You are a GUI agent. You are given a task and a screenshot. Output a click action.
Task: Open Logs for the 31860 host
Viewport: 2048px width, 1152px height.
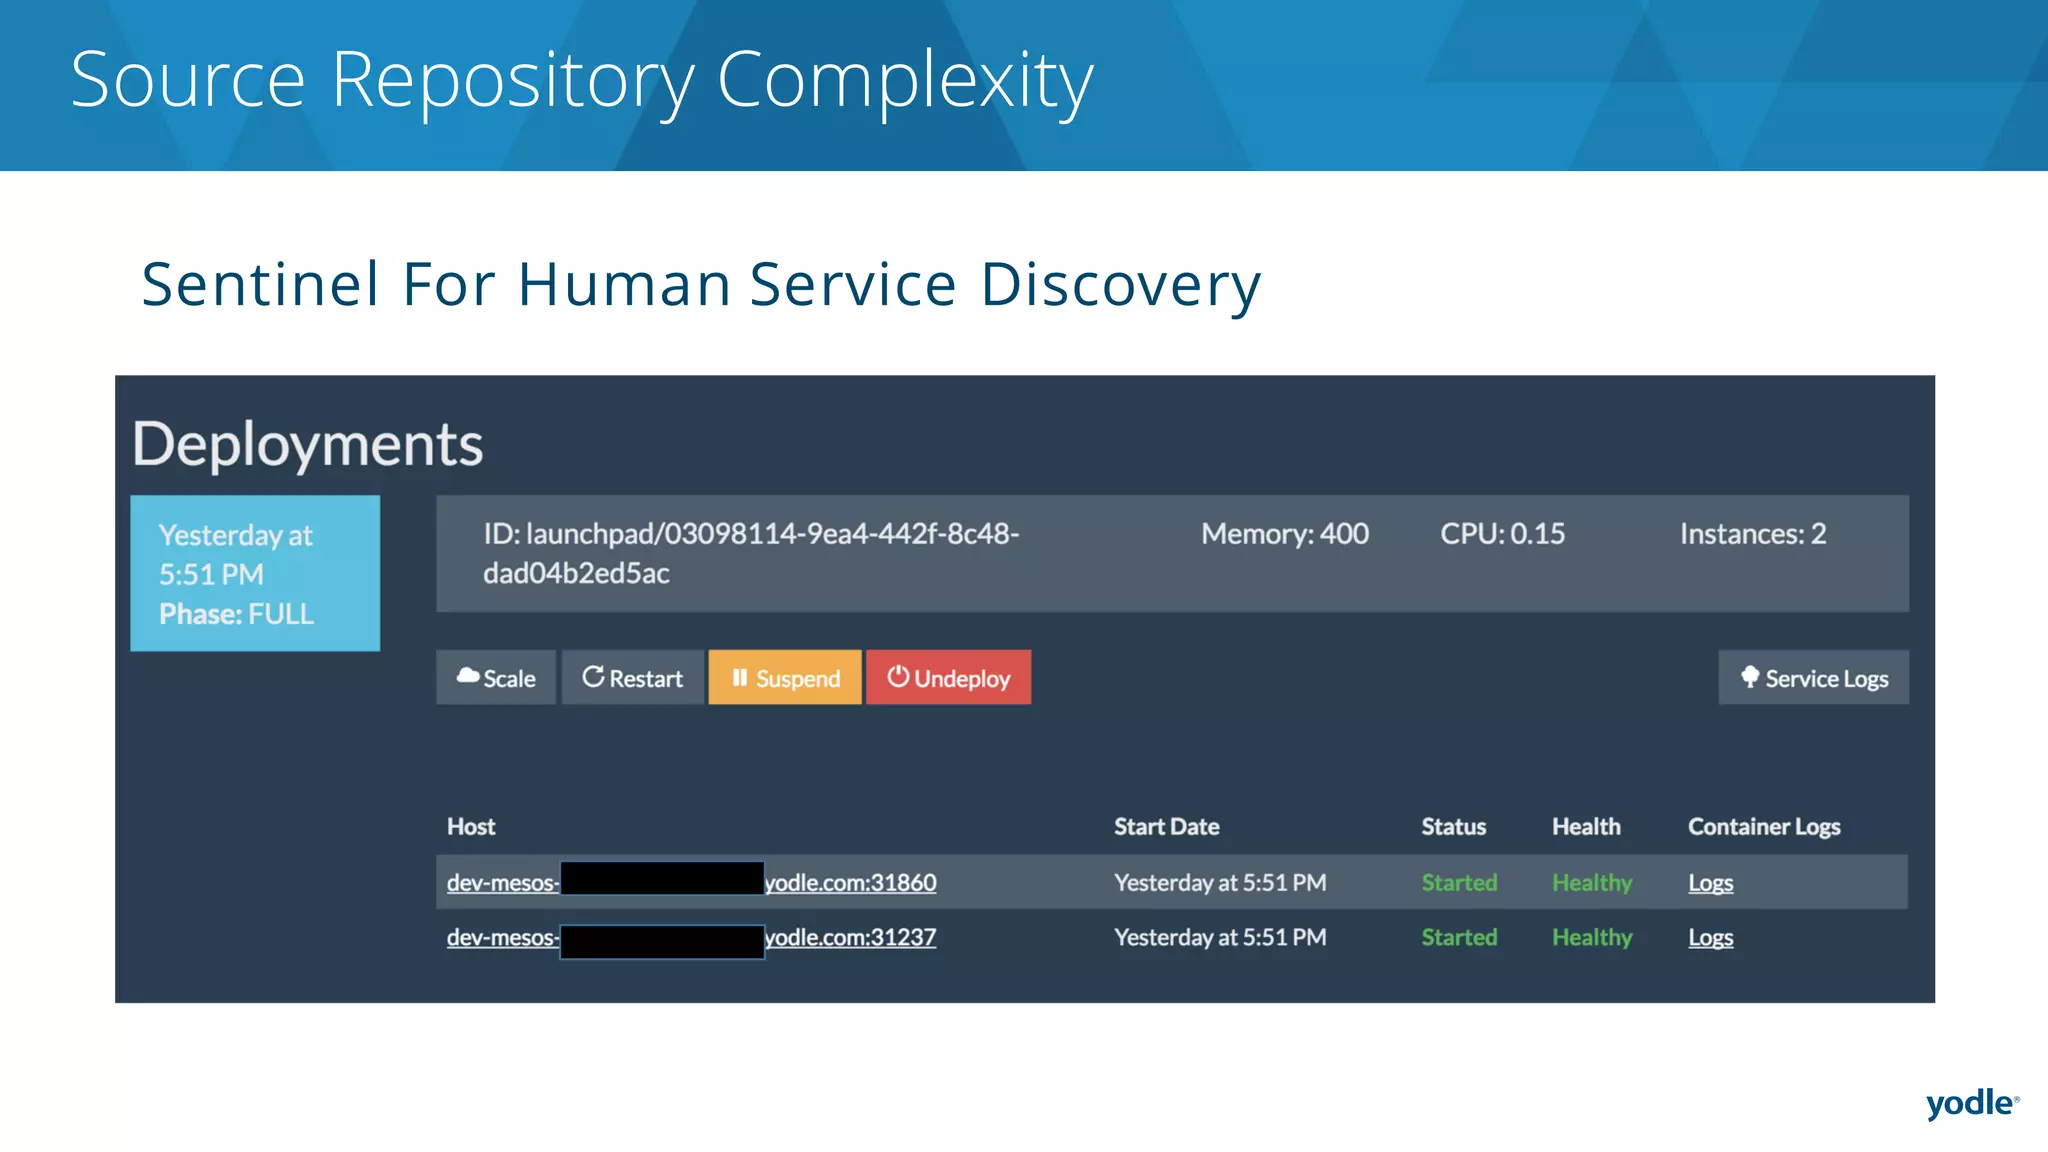tap(1711, 883)
